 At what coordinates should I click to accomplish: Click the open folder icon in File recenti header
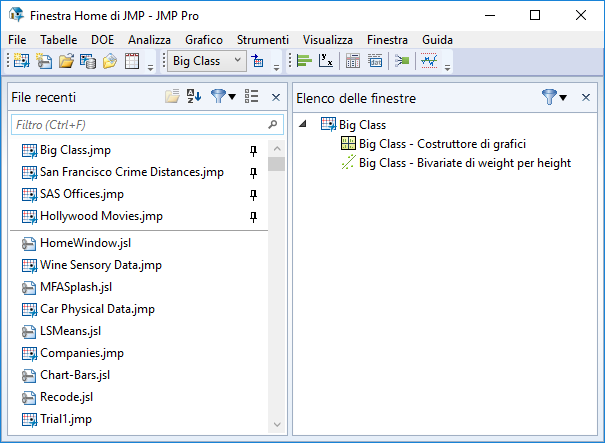point(172,97)
